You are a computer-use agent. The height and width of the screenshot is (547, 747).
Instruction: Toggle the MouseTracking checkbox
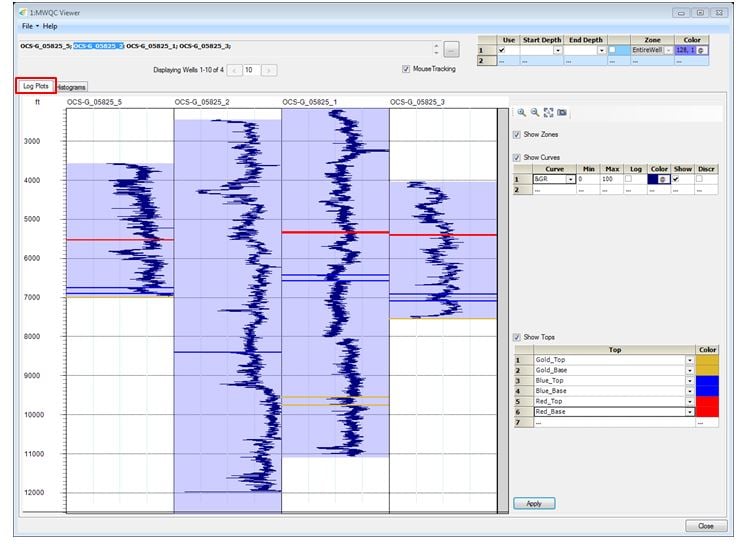click(x=406, y=69)
